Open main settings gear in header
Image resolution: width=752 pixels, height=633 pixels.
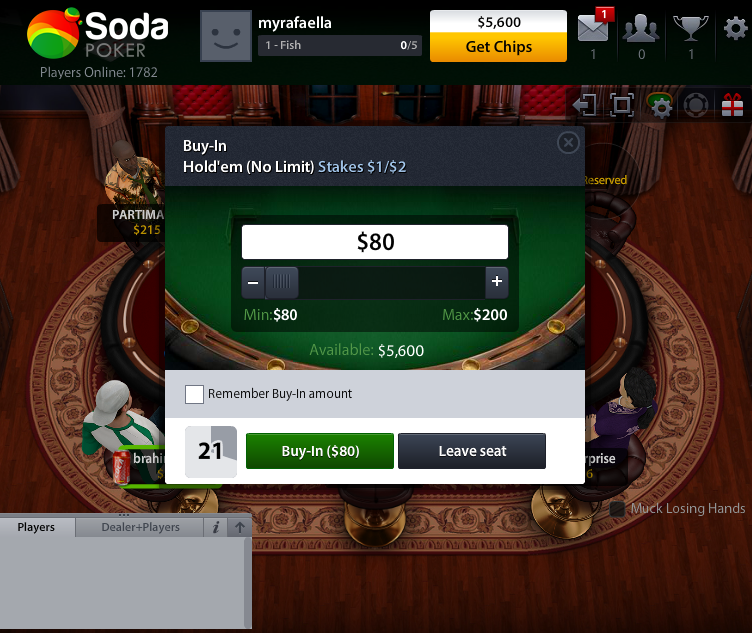coord(735,28)
